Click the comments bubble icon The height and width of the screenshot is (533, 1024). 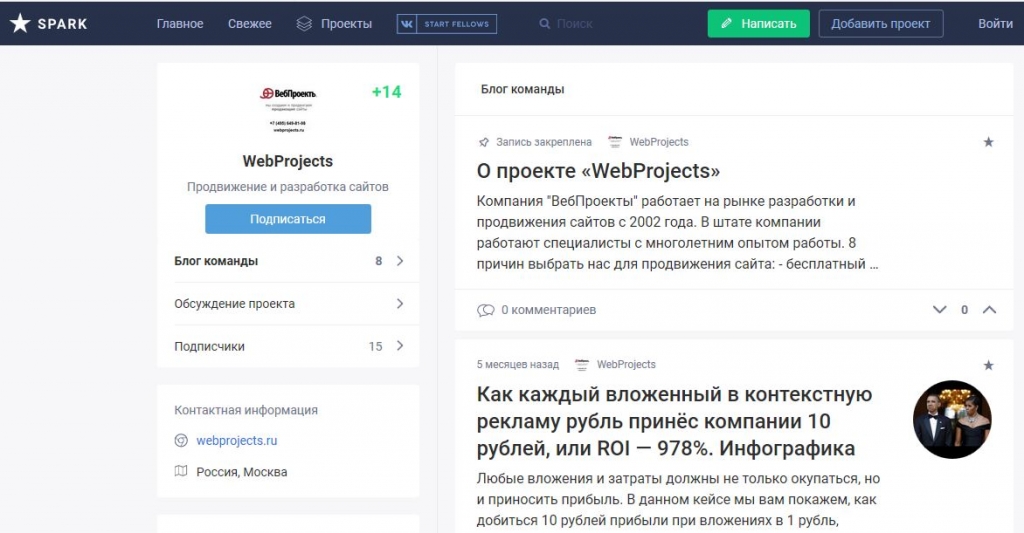point(485,310)
